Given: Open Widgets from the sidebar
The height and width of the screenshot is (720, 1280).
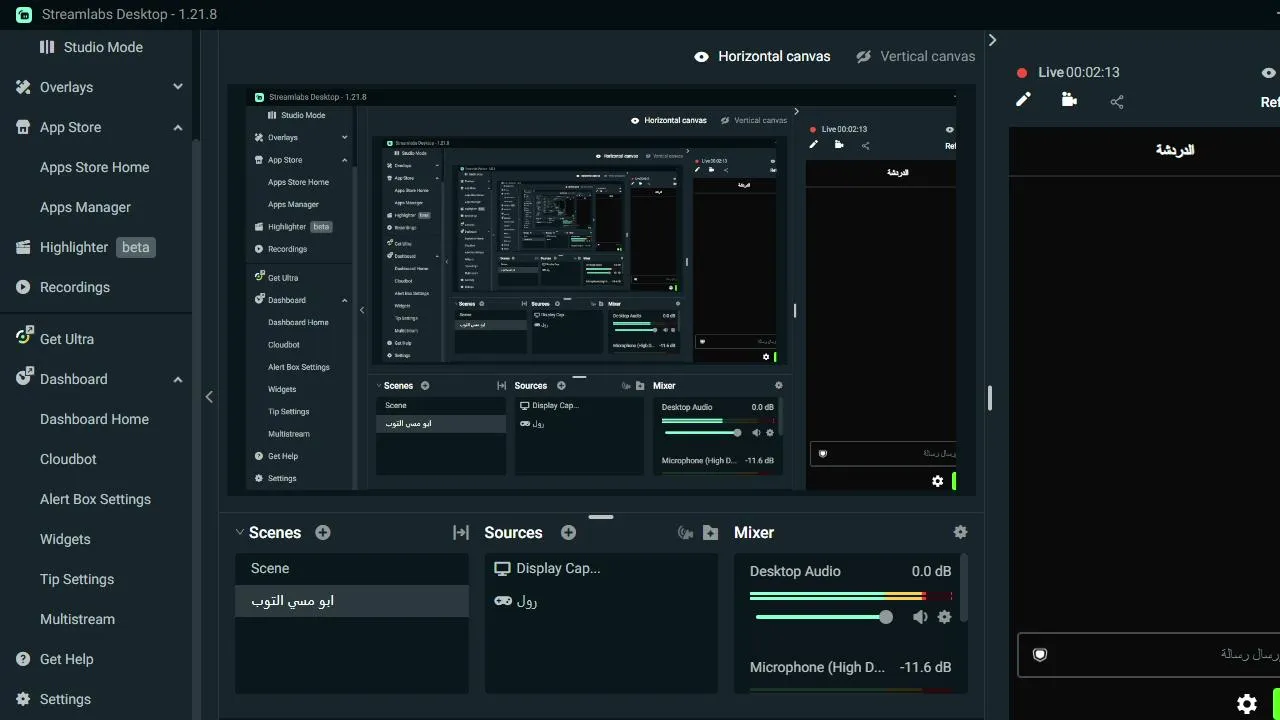Looking at the screenshot, I should [65, 539].
